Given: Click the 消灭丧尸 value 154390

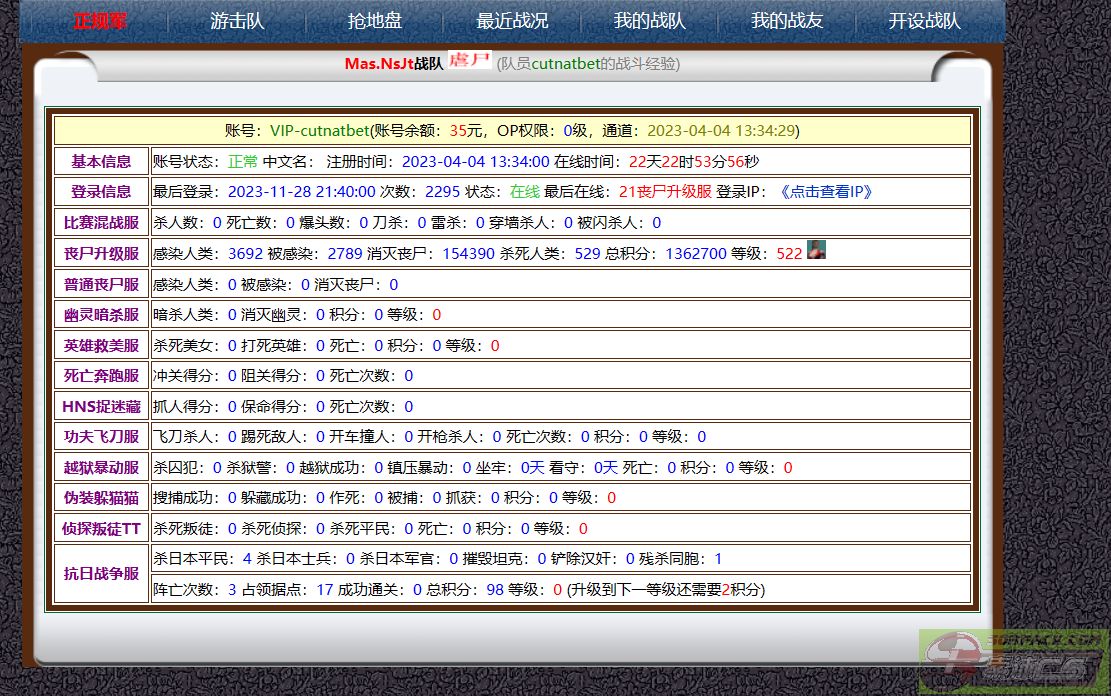Looking at the screenshot, I should [x=468, y=254].
